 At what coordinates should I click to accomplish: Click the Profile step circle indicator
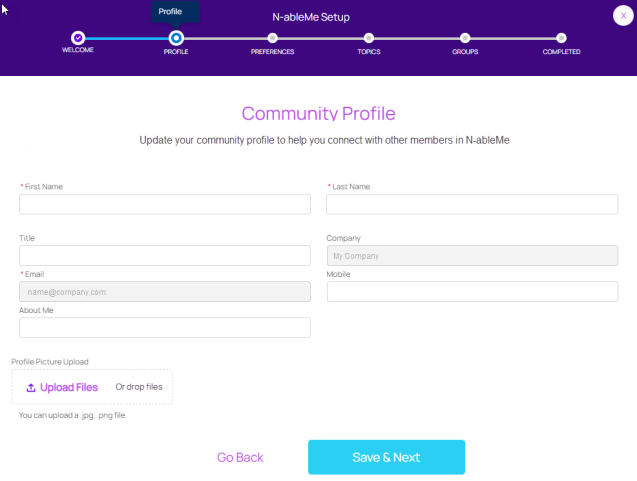(176, 38)
